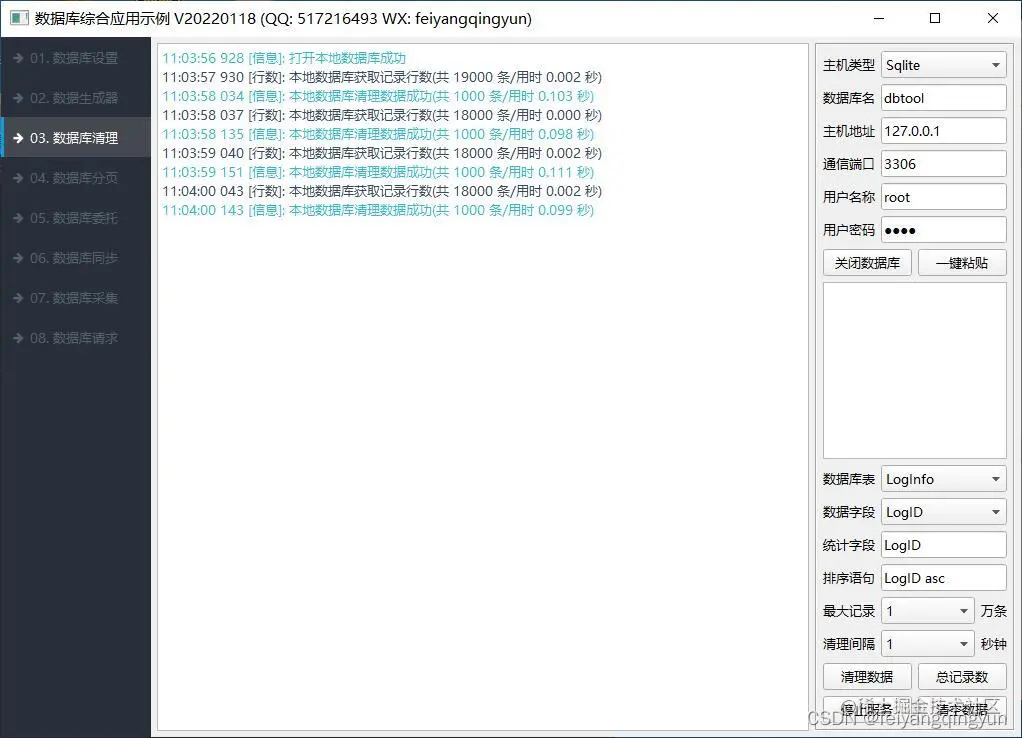This screenshot has height=738, width=1022.
Task: Click log line 11:03:58 037 用时 0.000 秒
Action: (x=382, y=115)
